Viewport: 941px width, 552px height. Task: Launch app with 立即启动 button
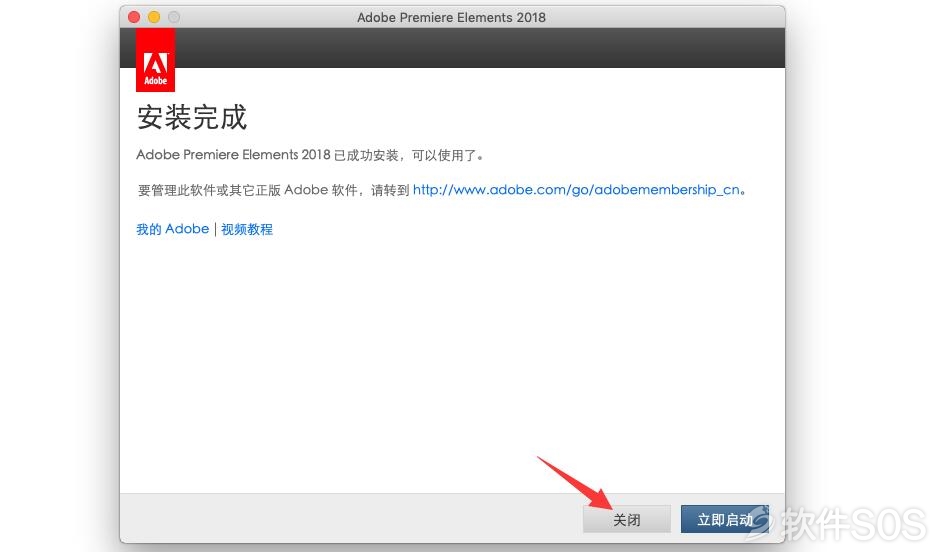point(724,519)
